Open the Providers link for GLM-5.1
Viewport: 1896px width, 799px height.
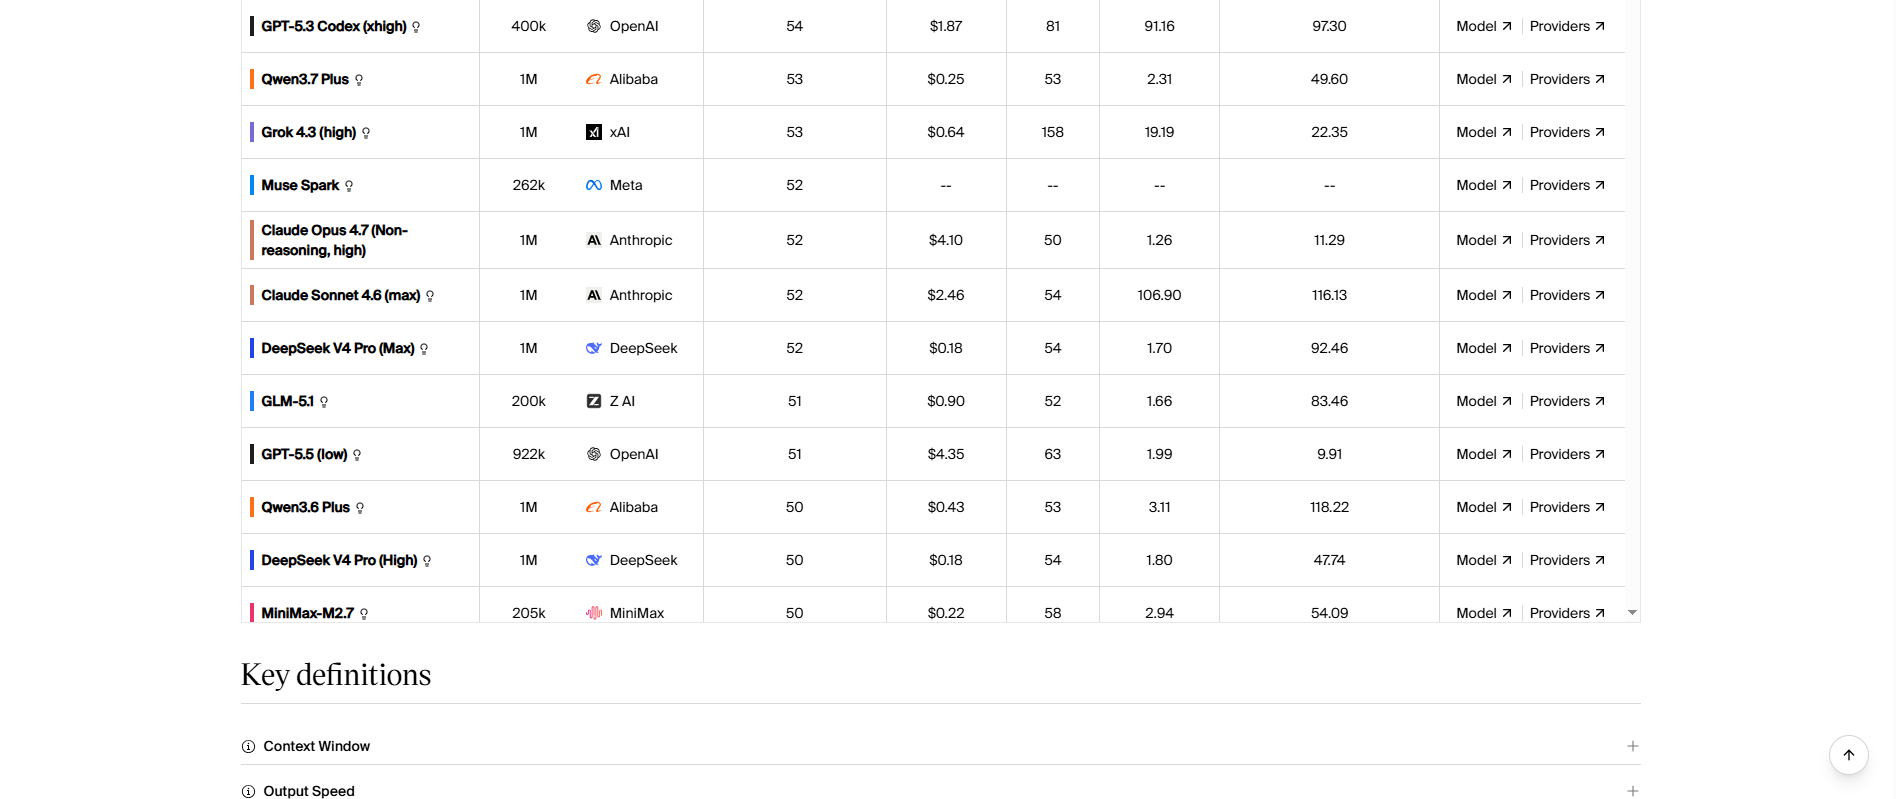[x=1567, y=401]
